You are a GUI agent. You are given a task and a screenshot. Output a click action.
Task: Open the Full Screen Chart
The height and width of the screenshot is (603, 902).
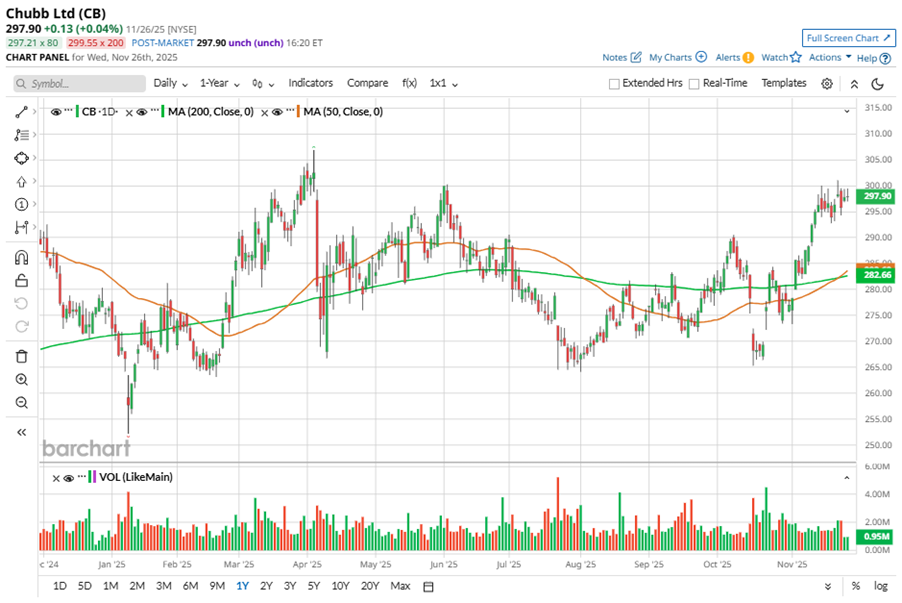point(849,38)
